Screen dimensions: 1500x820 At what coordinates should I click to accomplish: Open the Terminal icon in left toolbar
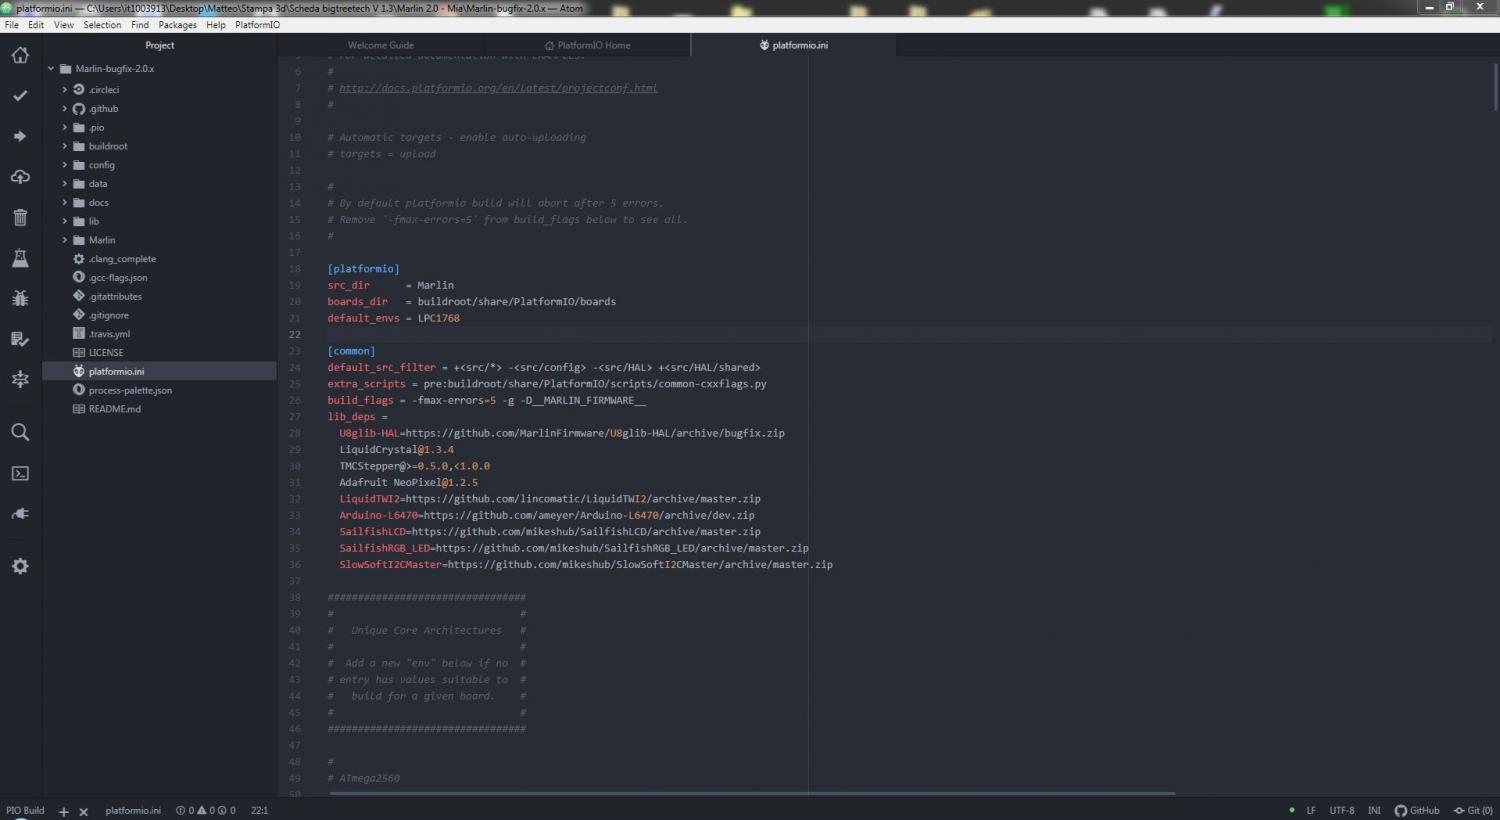coord(20,473)
